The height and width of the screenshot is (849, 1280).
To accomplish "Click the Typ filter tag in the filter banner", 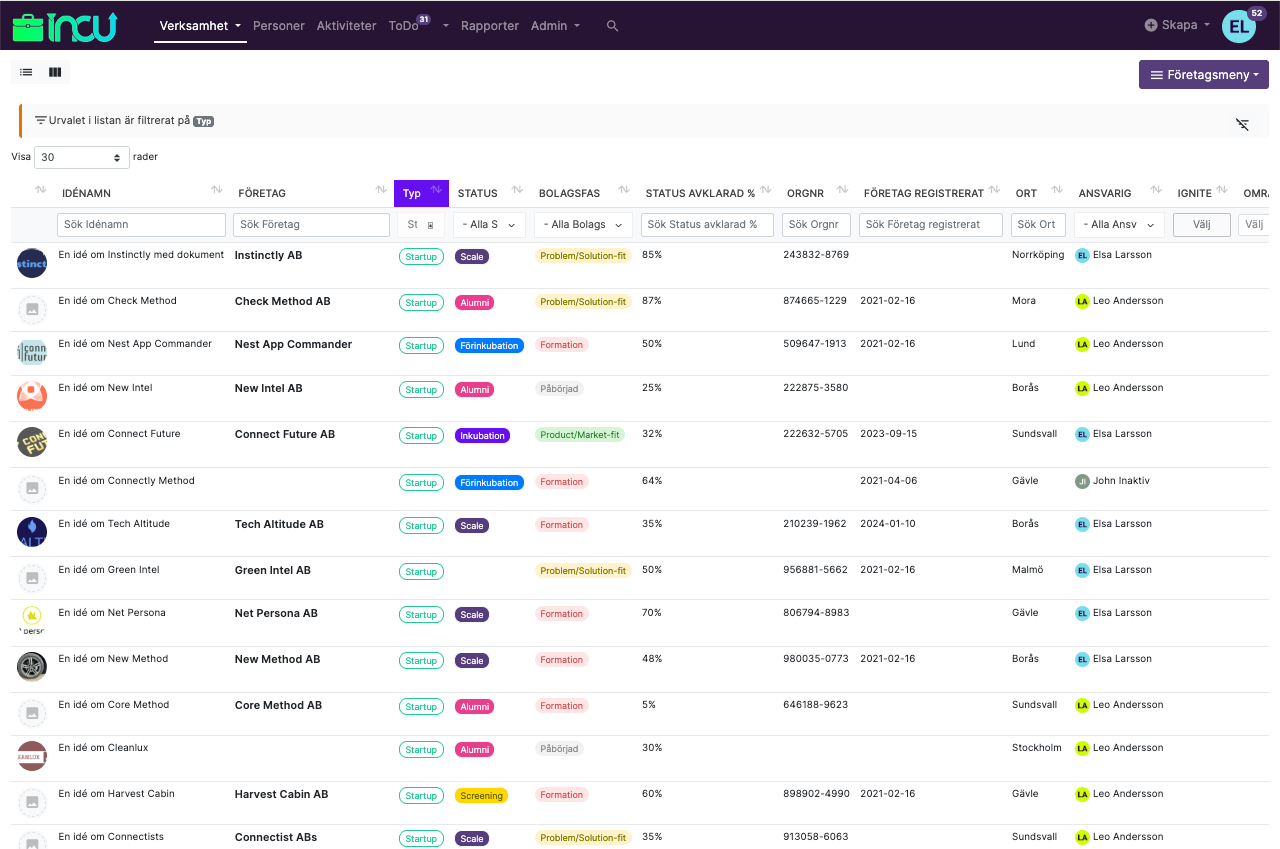I will tap(203, 120).
